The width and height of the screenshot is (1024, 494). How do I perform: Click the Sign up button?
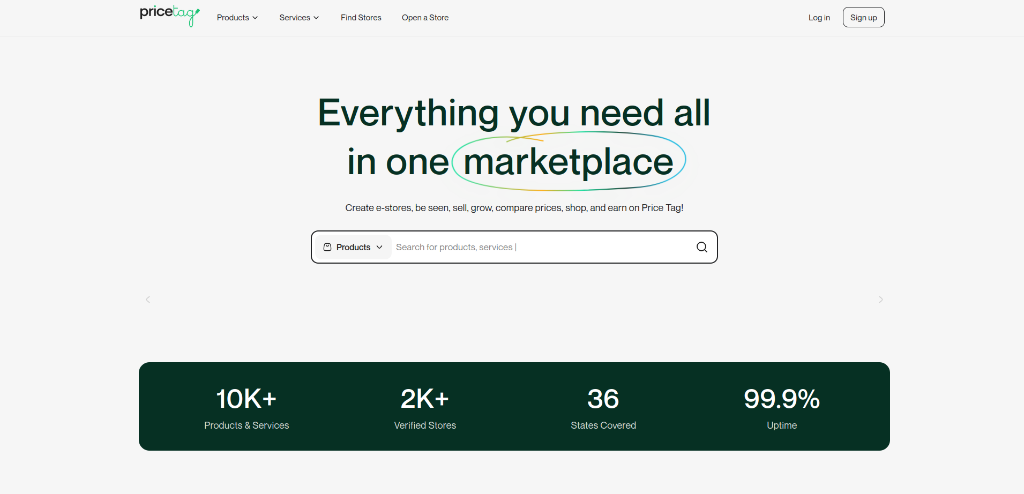[863, 18]
